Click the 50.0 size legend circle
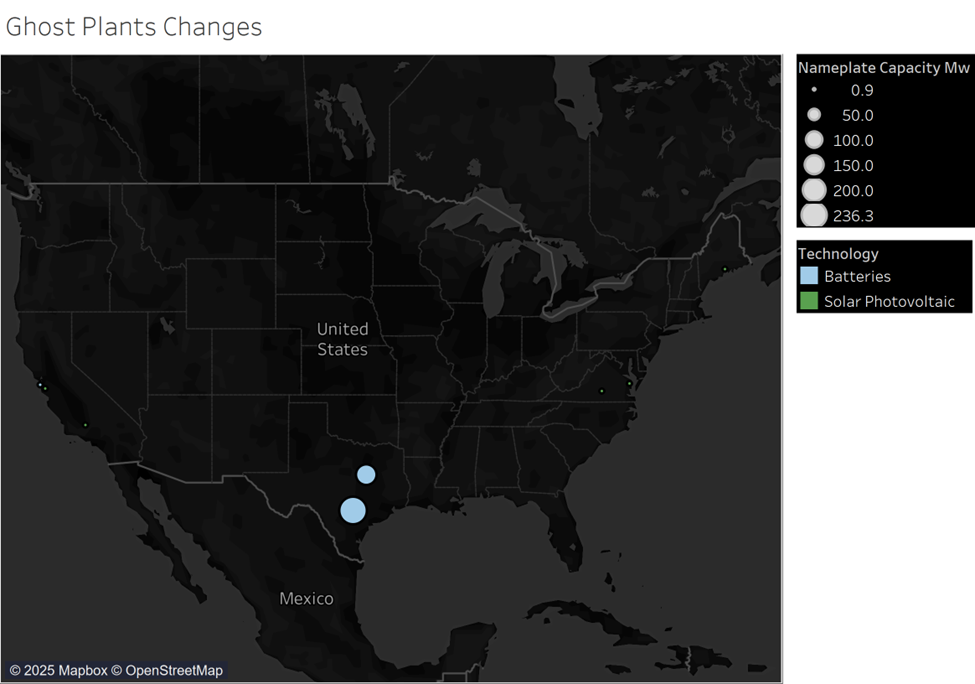 click(814, 115)
